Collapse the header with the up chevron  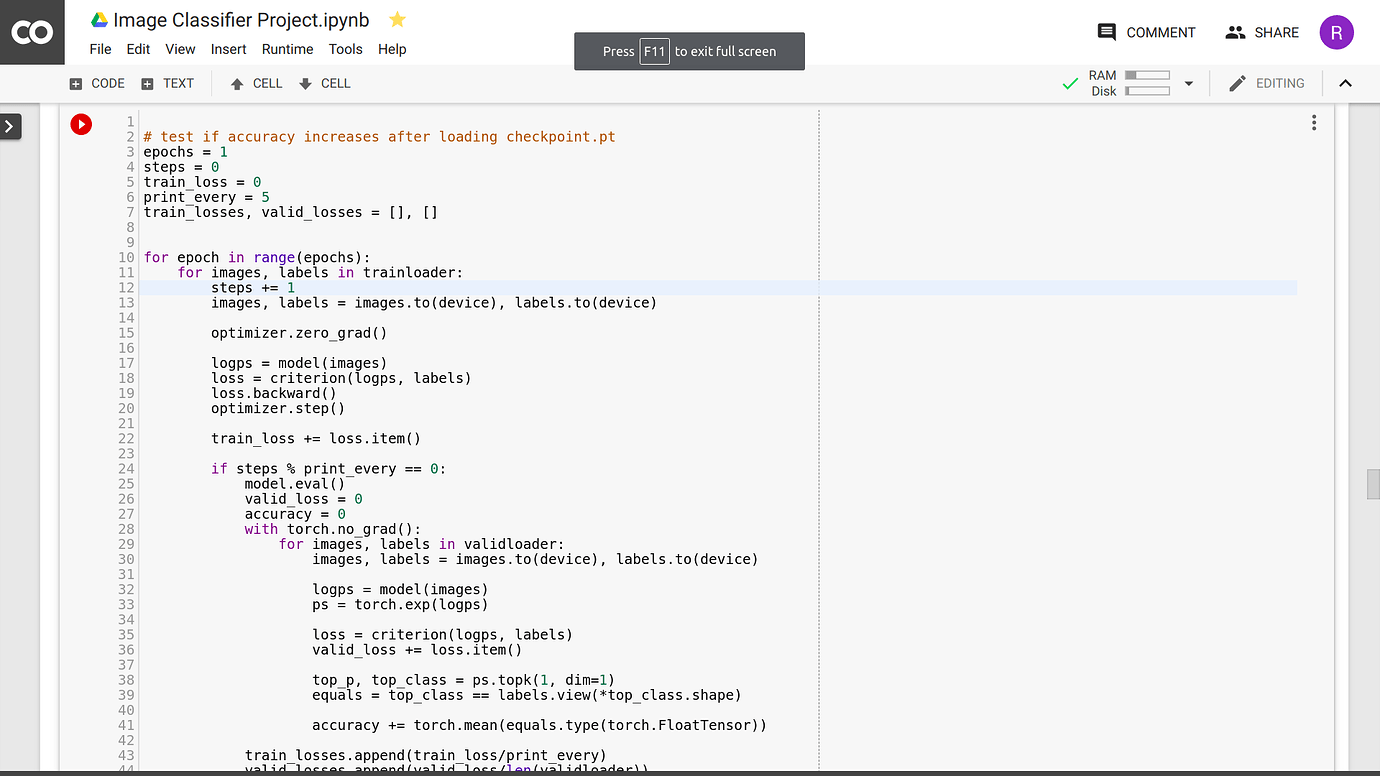(1345, 83)
